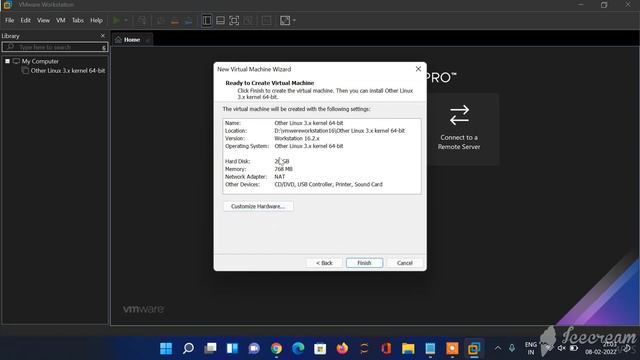This screenshot has height=360, width=640.
Task: Click the Customize Hardware button
Action: 258,206
